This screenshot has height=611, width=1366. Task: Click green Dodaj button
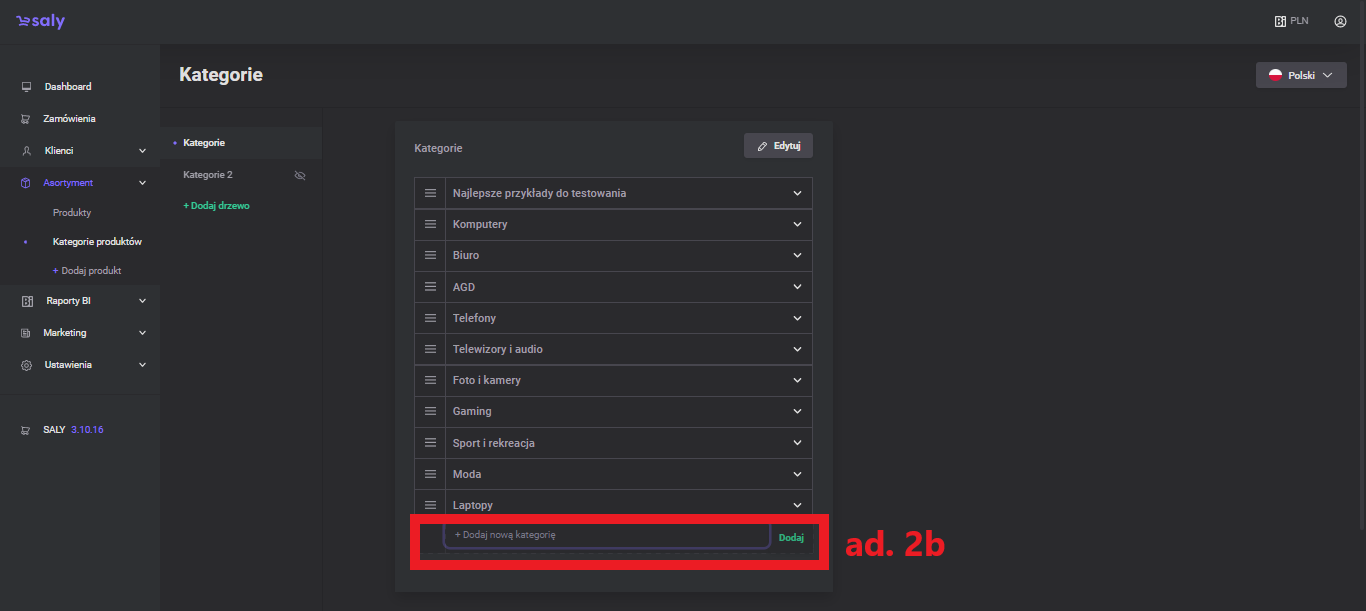(x=791, y=537)
